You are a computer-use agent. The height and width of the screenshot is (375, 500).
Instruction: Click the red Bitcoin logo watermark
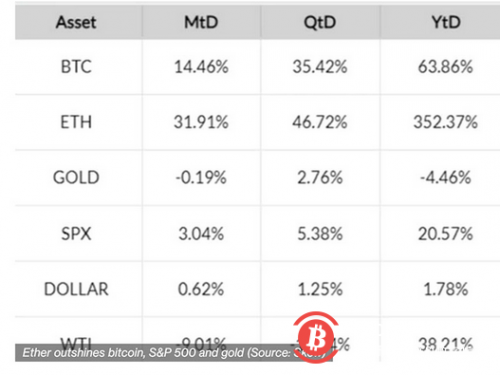click(x=316, y=337)
